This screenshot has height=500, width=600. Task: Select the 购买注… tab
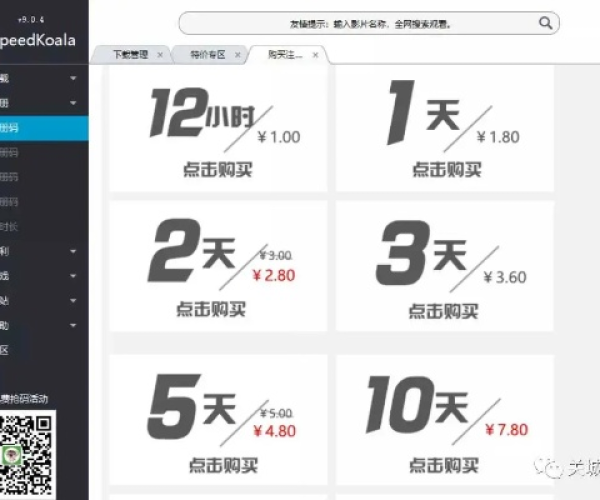pos(285,55)
